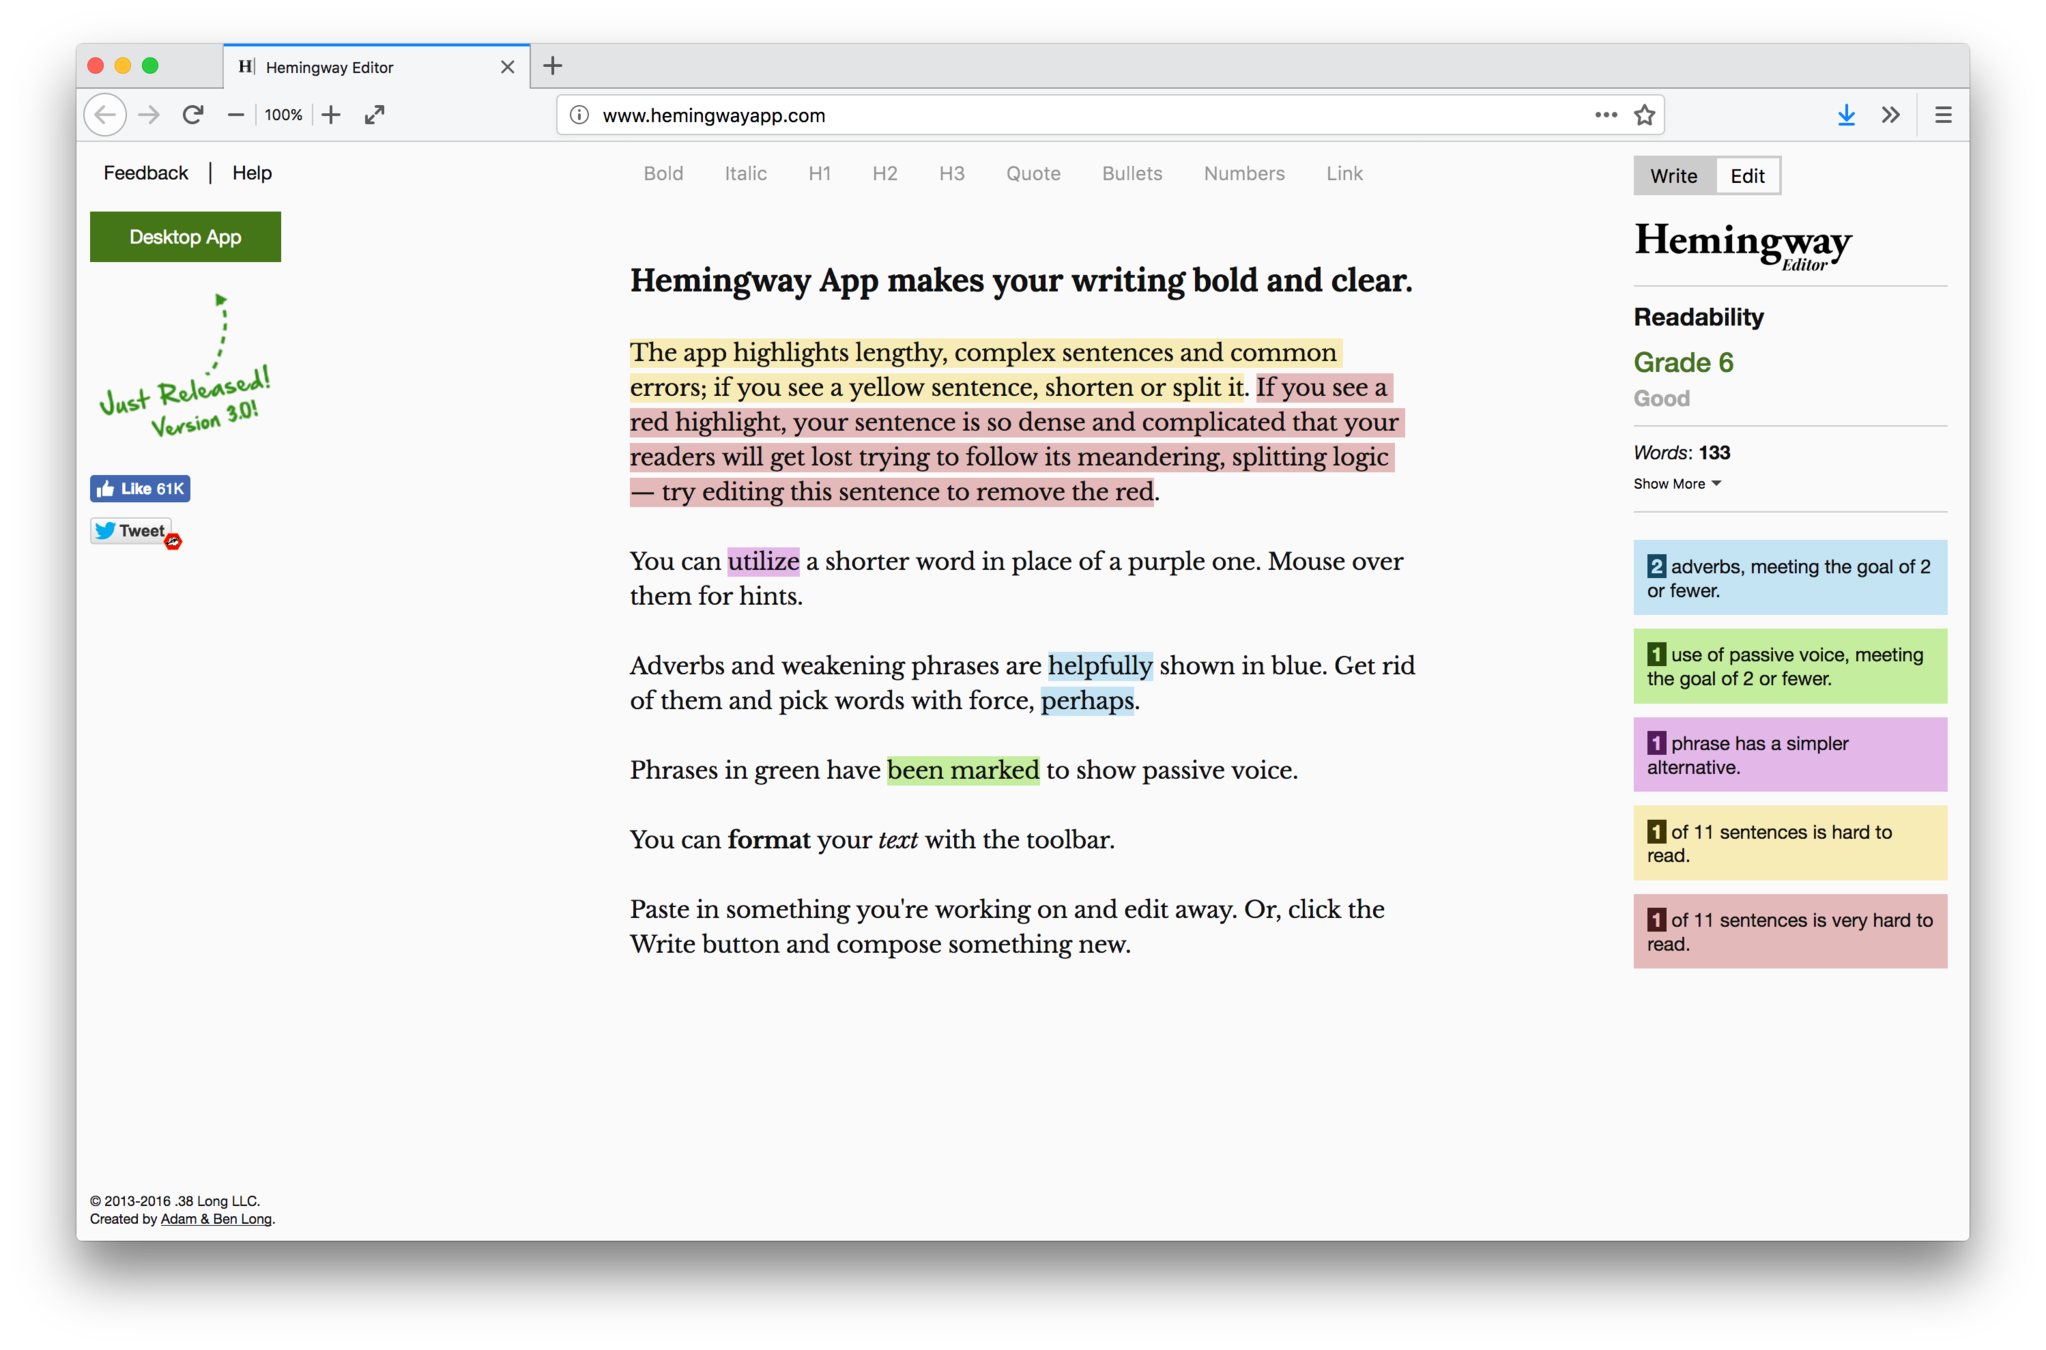Open the Adam & Ben Long link
Image resolution: width=2046 pixels, height=1350 pixels.
click(x=216, y=1219)
